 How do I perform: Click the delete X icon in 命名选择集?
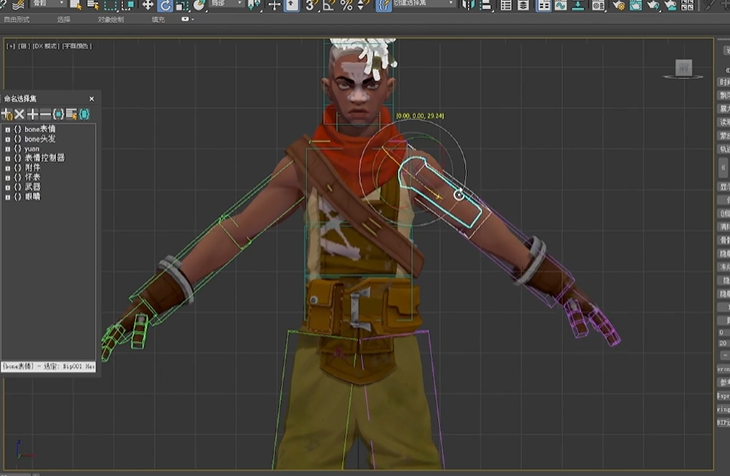[19, 114]
